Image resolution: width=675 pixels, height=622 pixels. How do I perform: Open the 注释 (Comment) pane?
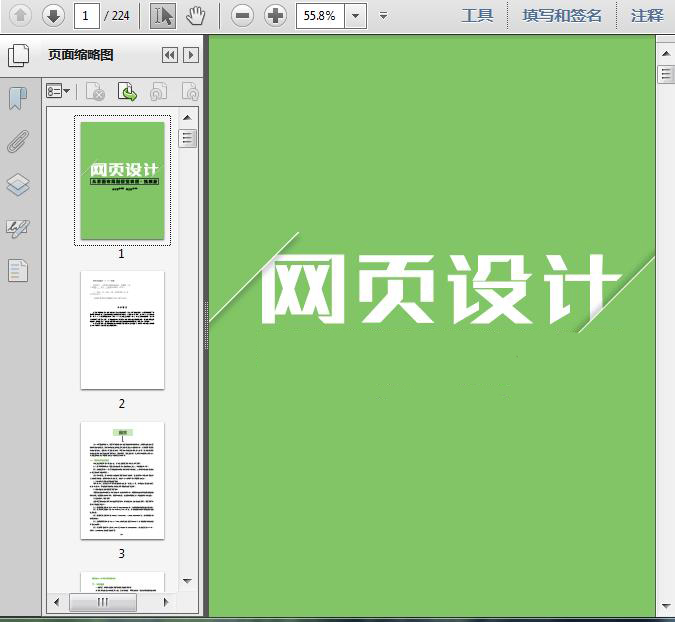[x=647, y=15]
